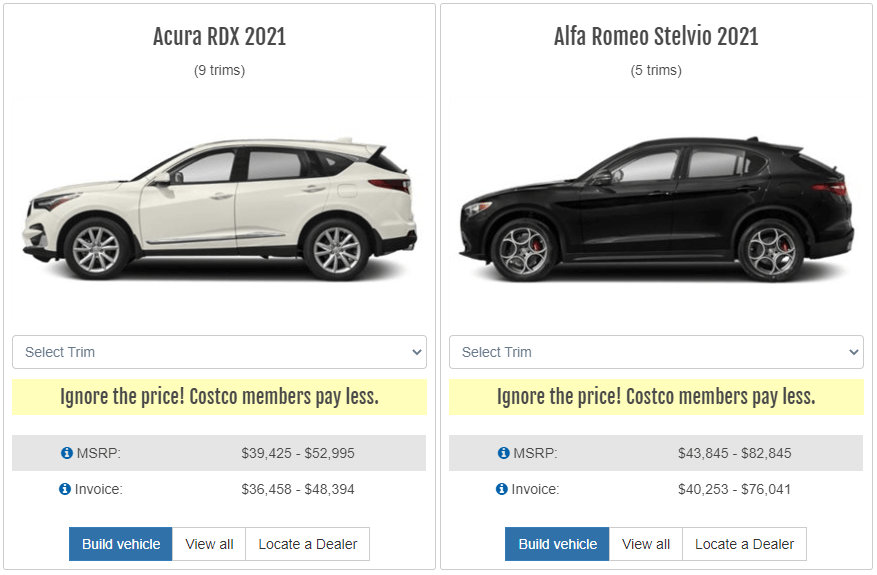Click the MSRP info icon for Acura RDX
This screenshot has width=877, height=575.
coord(67,453)
